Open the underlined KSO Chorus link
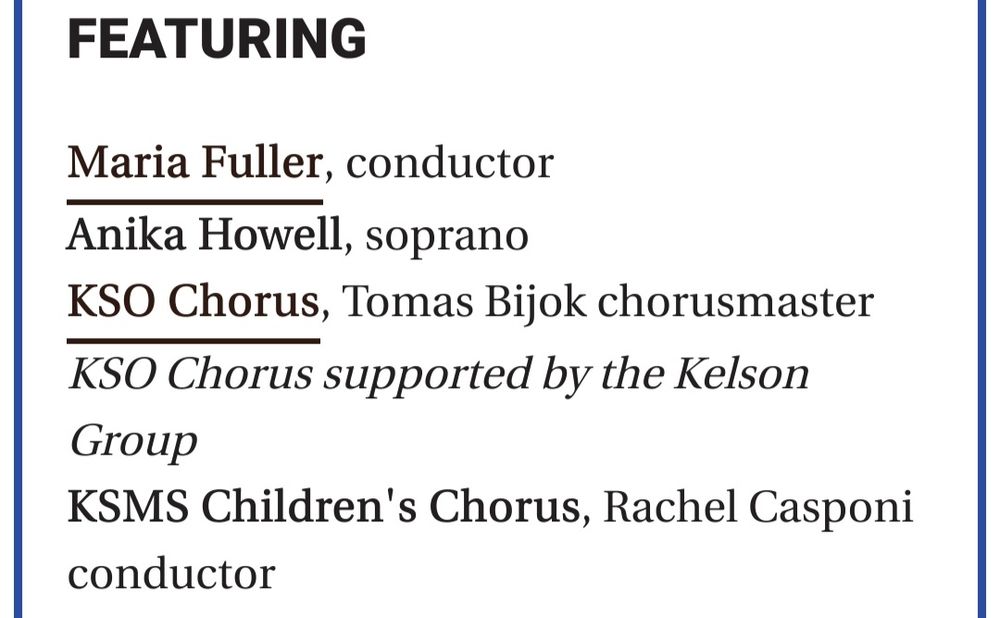Image resolution: width=1000 pixels, height=618 pixels. 193,301
